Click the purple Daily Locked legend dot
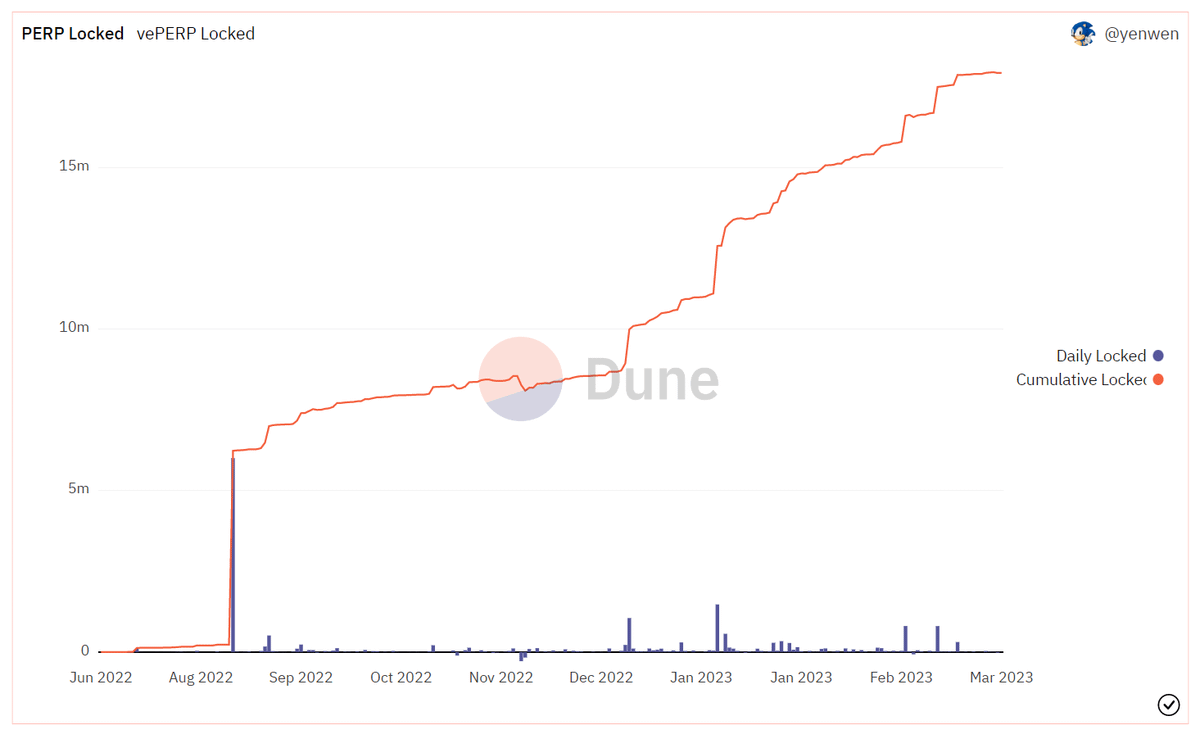This screenshot has width=1200, height=735. (1158, 356)
